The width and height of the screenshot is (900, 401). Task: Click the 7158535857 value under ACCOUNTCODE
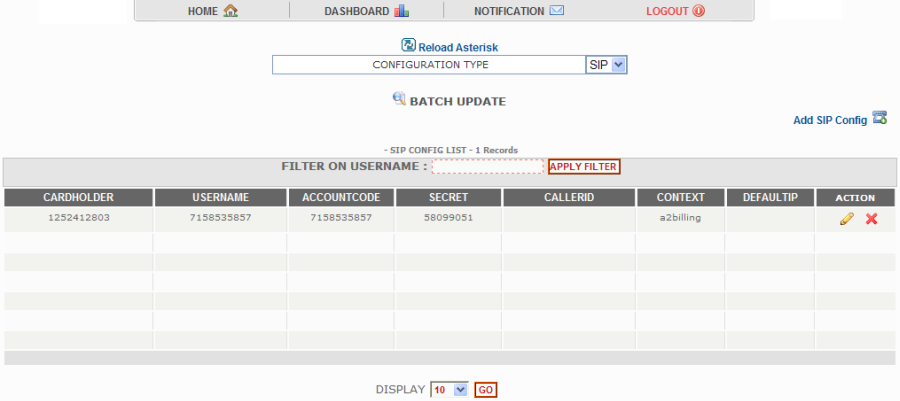[x=341, y=218]
